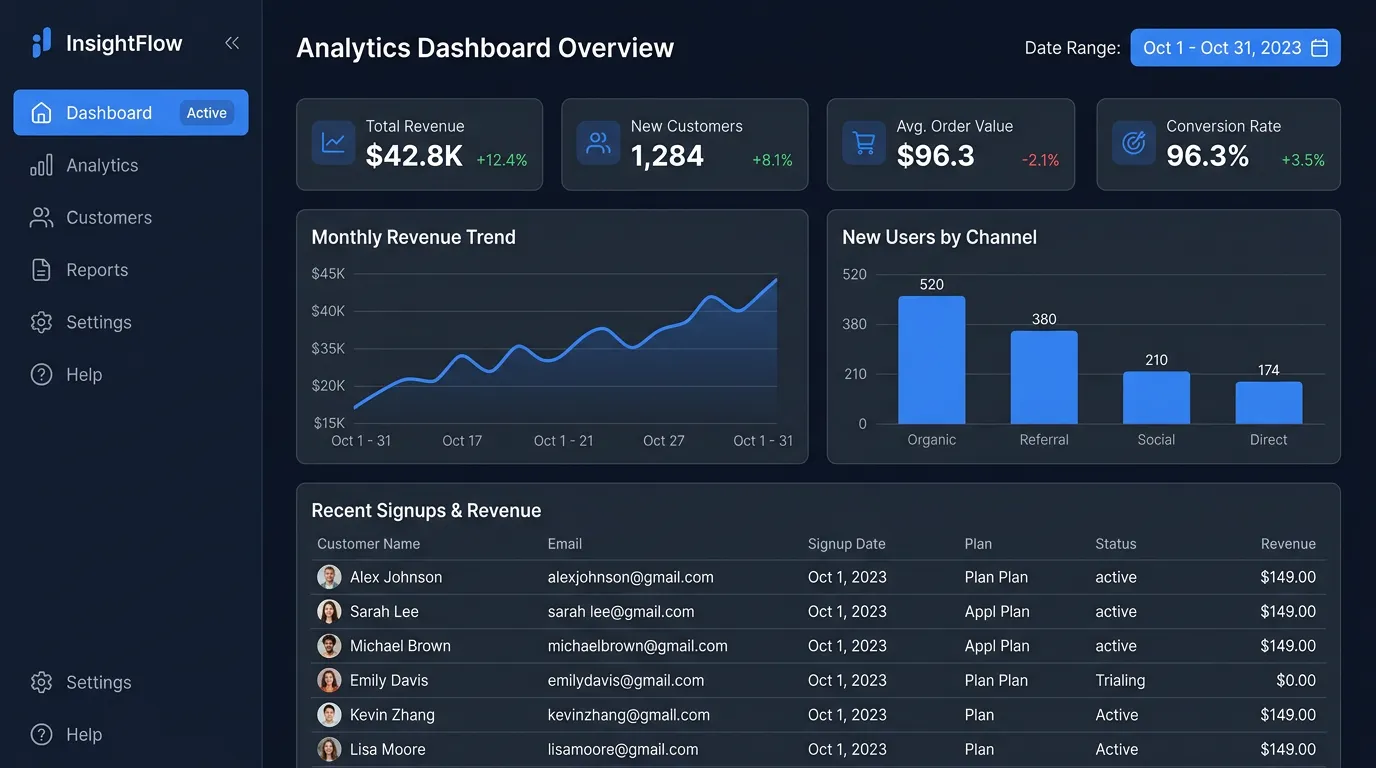The image size is (1376, 768).
Task: Open the Analytics menu item
Action: [x=102, y=165]
